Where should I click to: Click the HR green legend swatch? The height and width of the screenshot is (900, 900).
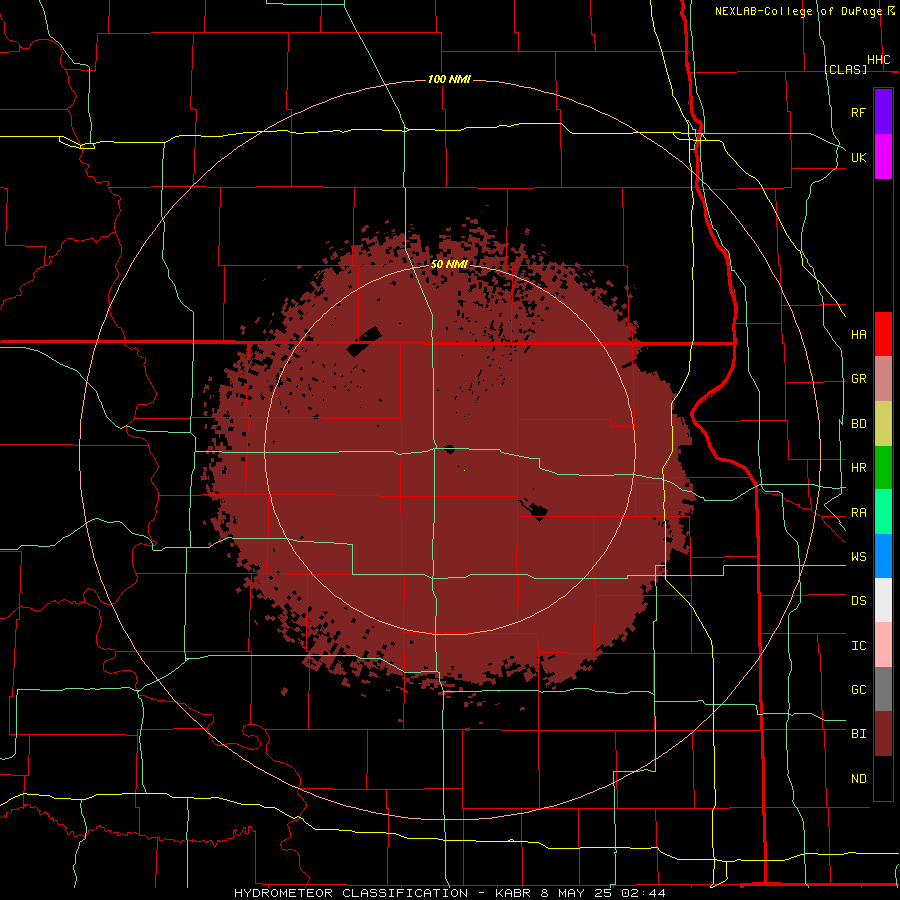click(883, 468)
